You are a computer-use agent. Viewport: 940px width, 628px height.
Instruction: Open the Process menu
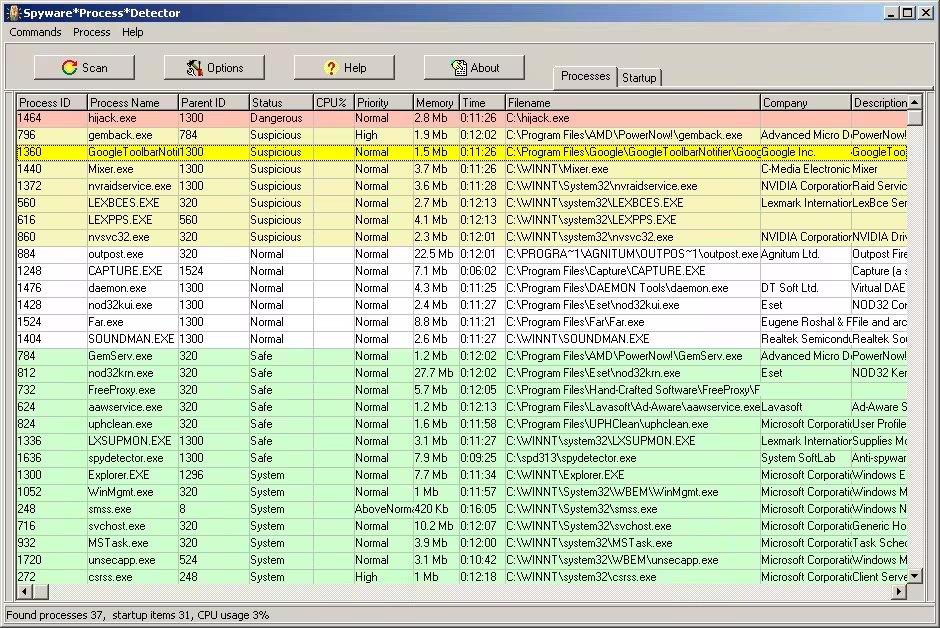(x=92, y=32)
